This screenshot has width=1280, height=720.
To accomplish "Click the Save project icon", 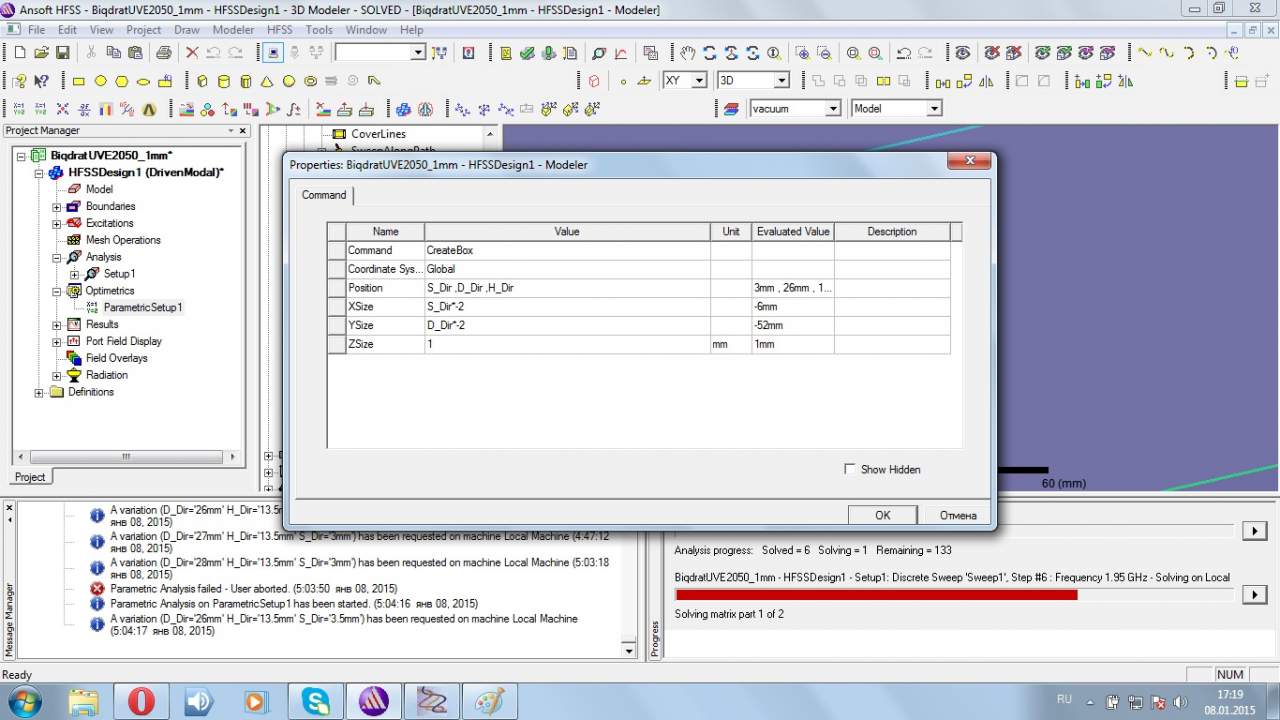I will [63, 53].
